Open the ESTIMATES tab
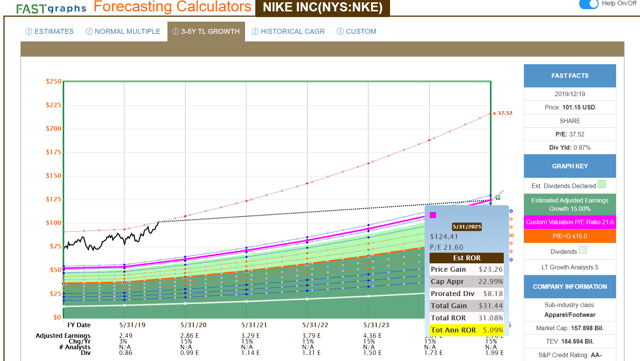This screenshot has height=361, width=640. coord(54,31)
